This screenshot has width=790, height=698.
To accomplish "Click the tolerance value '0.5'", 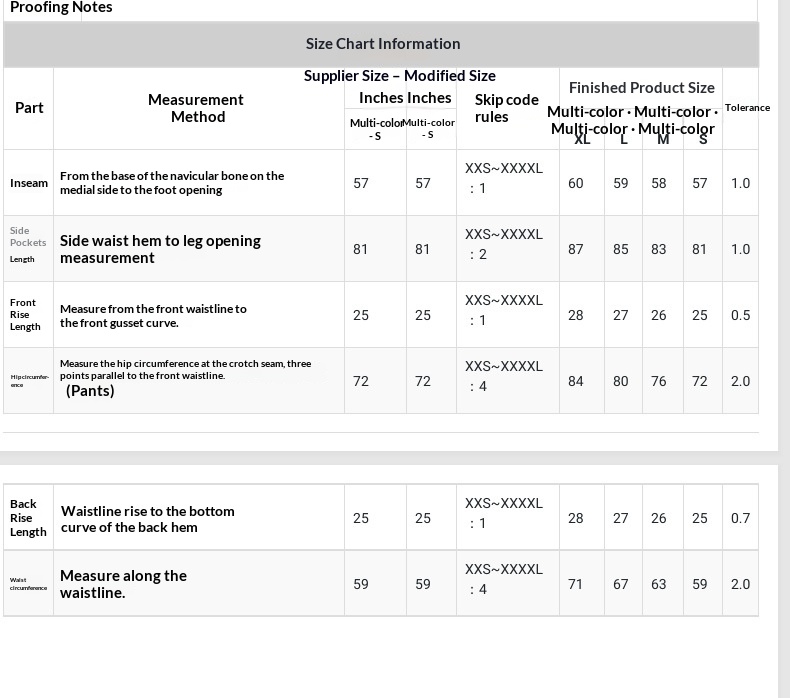I will pyautogui.click(x=740, y=315).
